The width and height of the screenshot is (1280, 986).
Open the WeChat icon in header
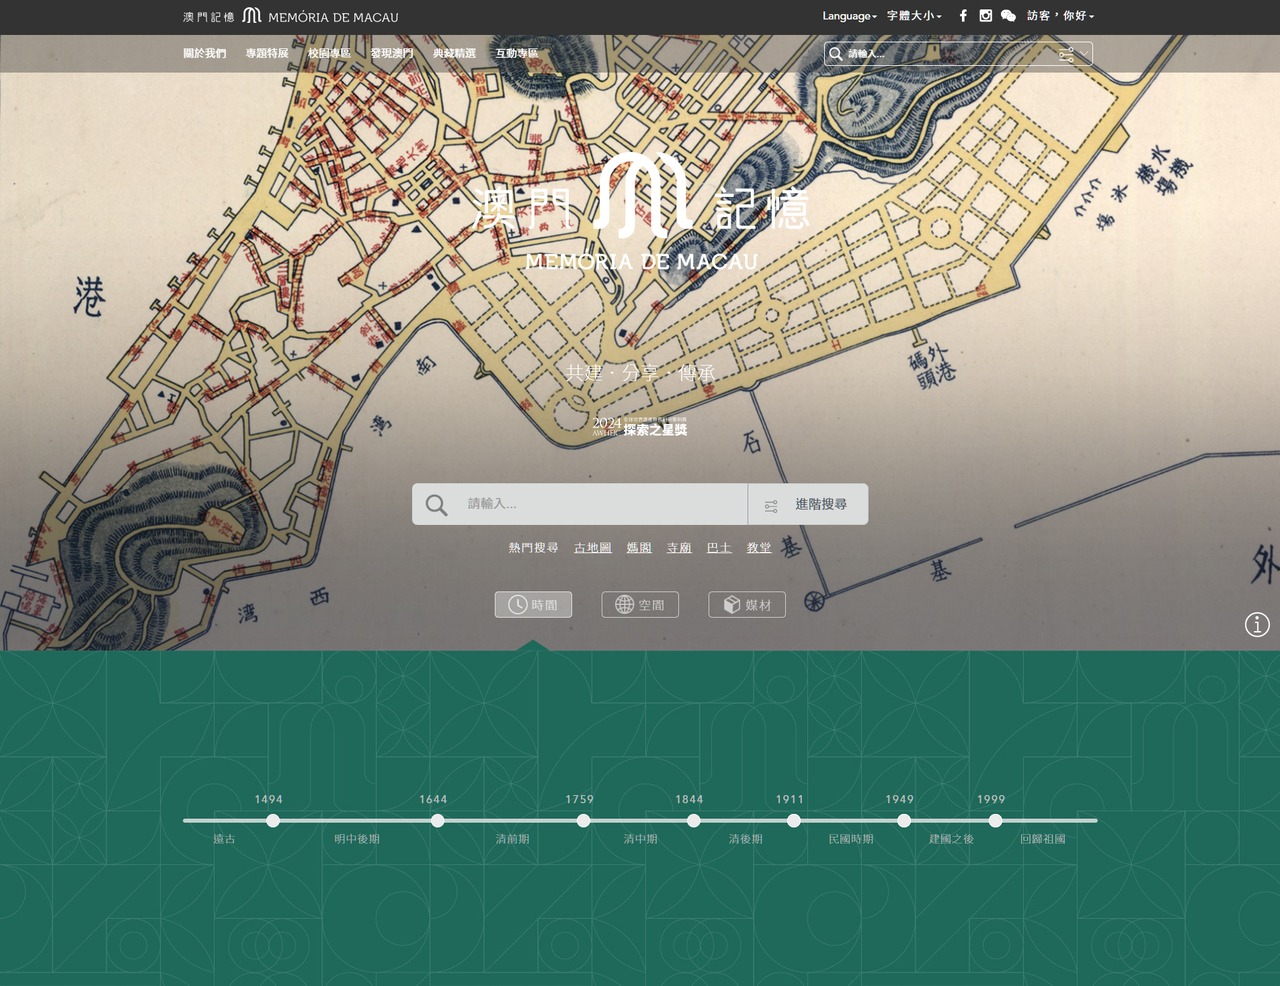[1008, 16]
